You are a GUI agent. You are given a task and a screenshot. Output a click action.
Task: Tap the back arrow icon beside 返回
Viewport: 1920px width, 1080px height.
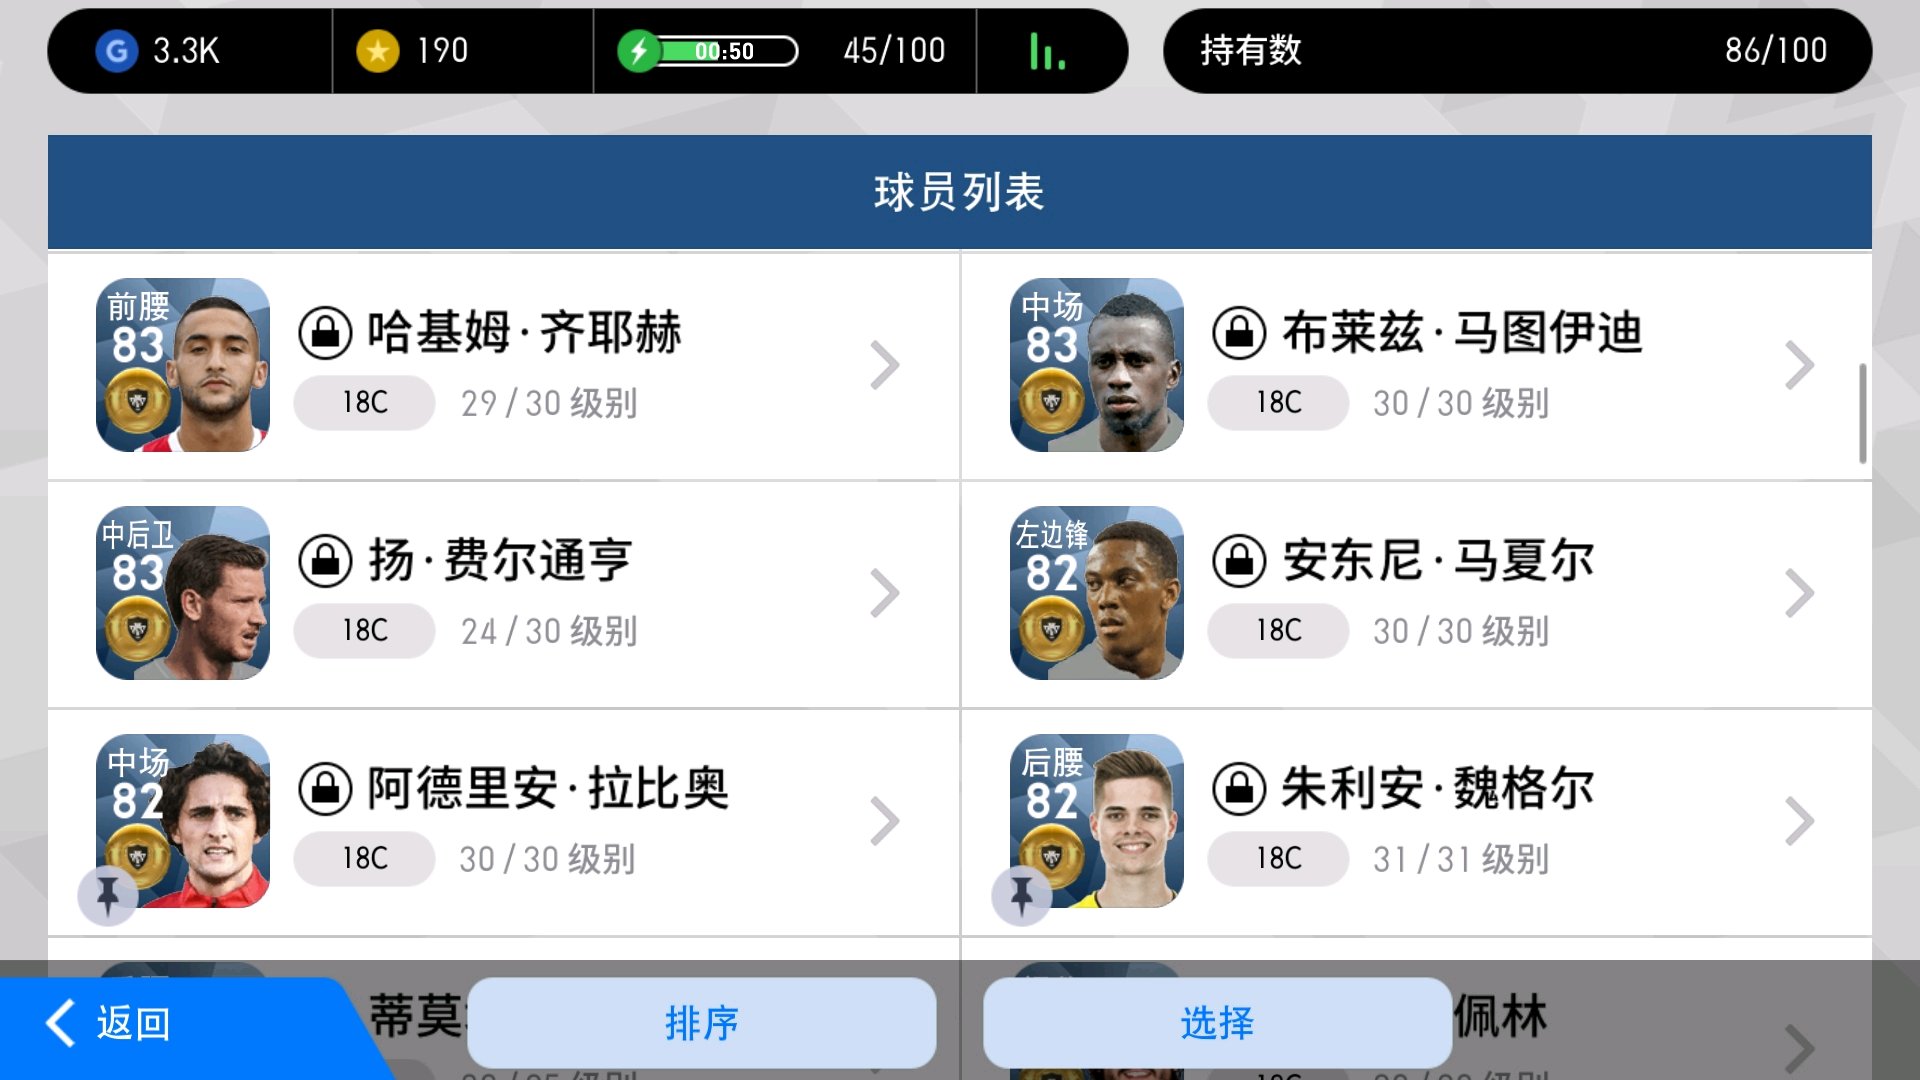(x=61, y=1023)
